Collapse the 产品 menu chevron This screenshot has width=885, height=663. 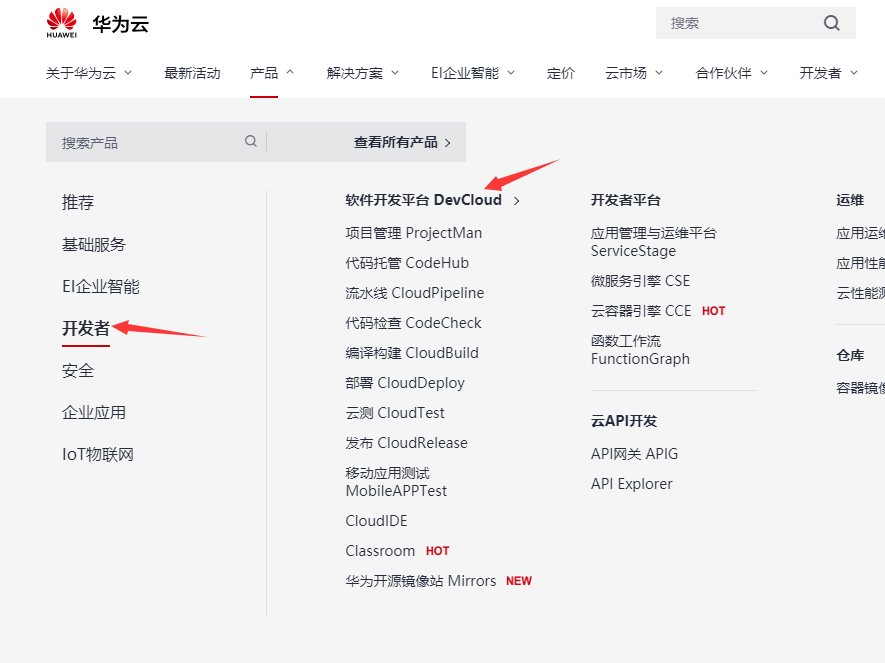(x=290, y=72)
